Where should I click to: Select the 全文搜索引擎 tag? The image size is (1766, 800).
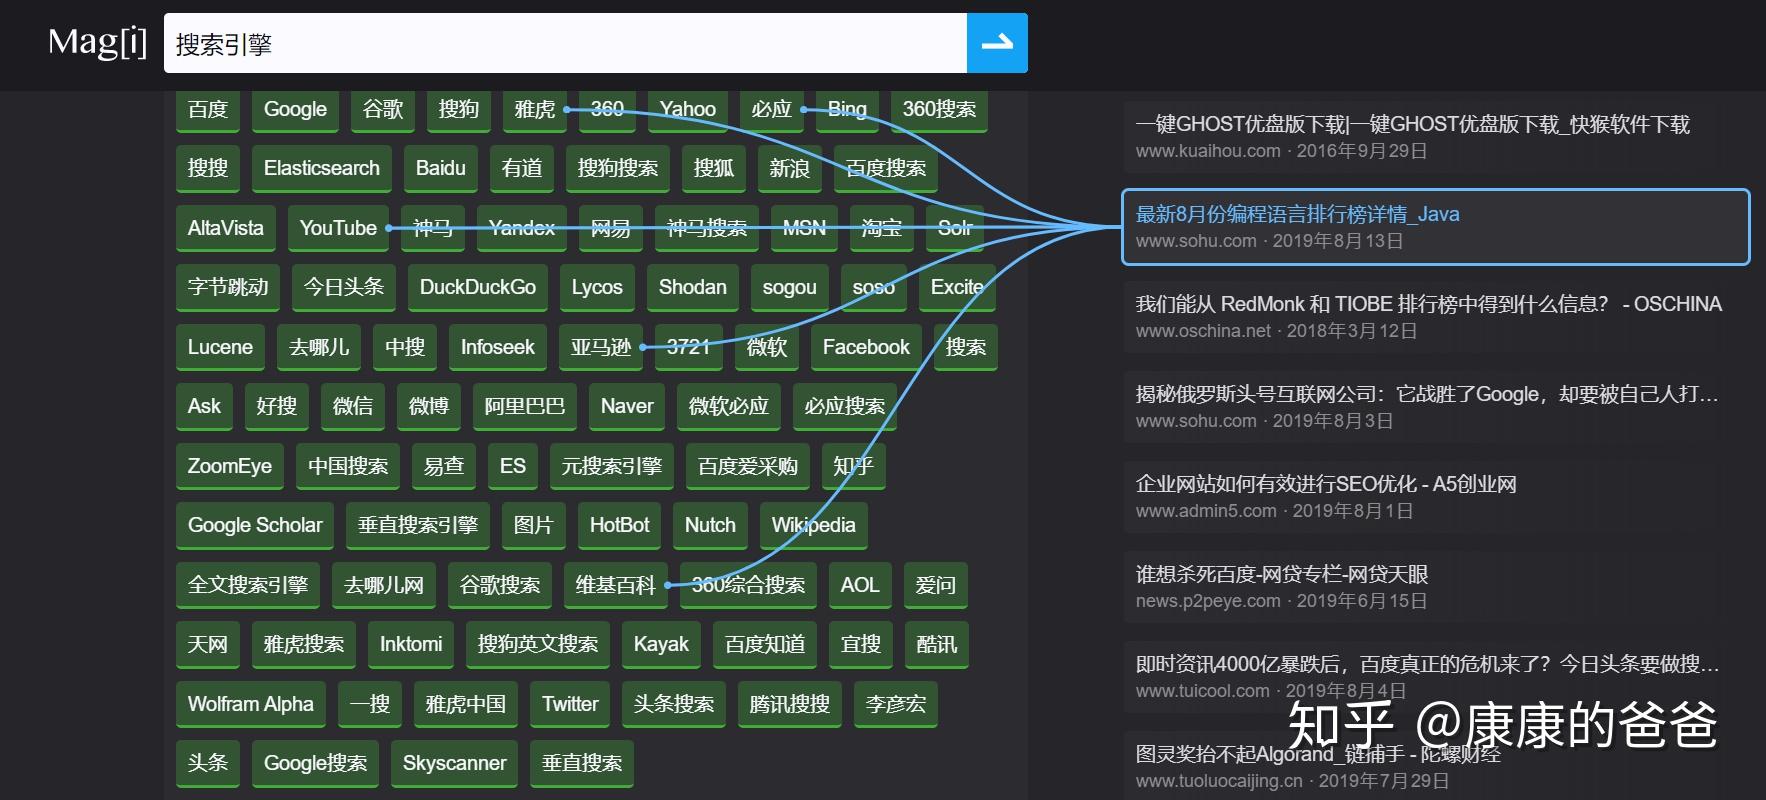248,585
